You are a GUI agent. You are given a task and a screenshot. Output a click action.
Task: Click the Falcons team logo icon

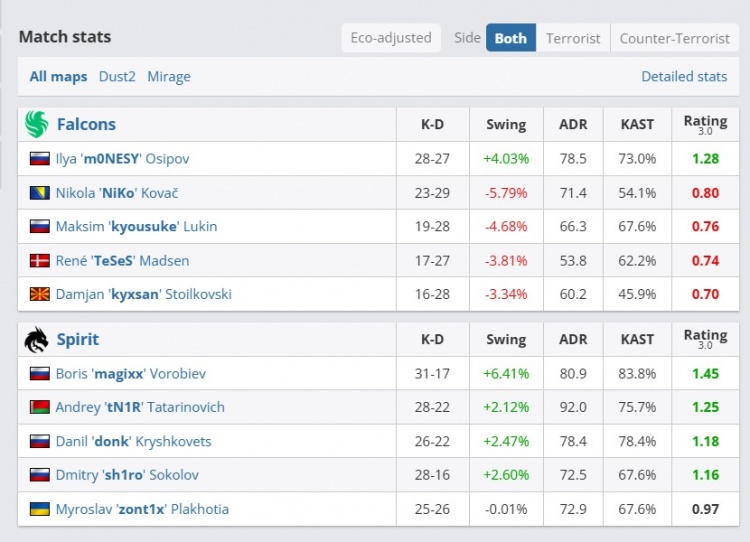(36, 124)
